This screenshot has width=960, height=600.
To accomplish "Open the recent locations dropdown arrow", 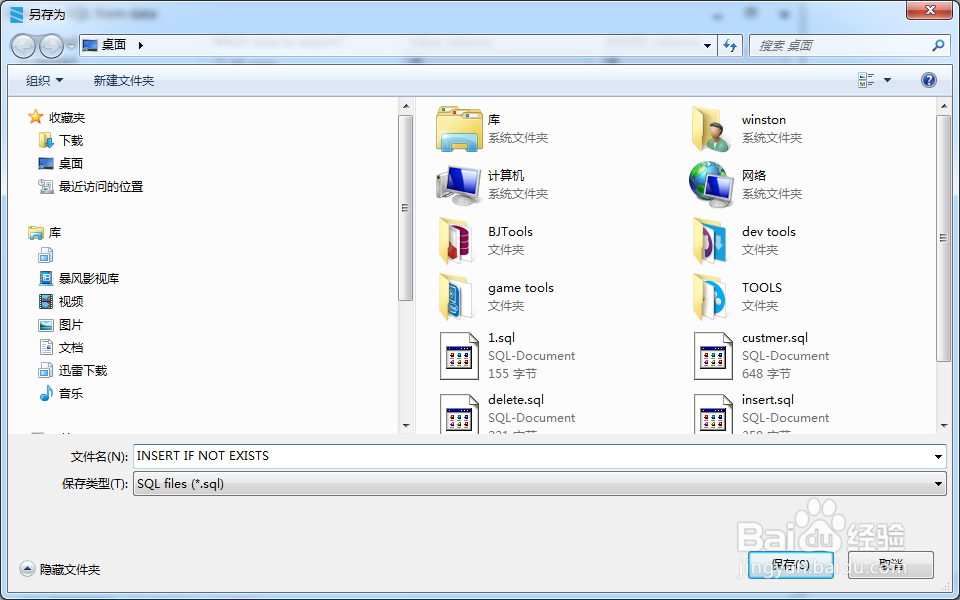I will (71, 47).
